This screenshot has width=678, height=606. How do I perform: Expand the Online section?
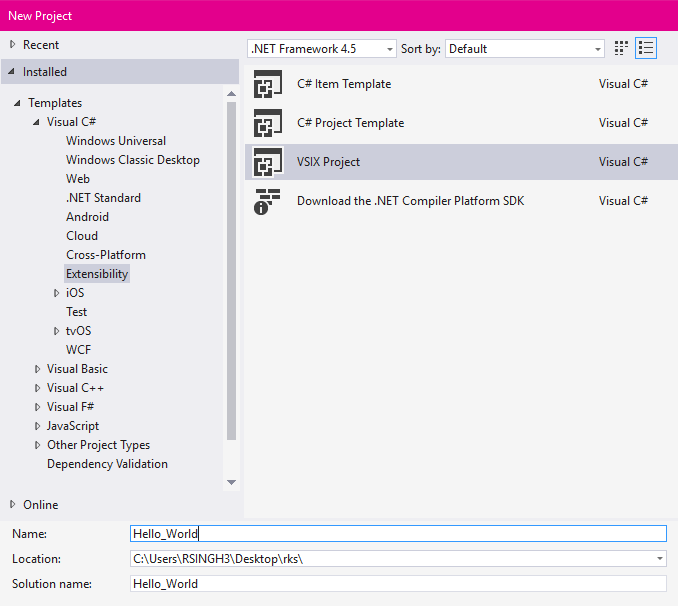[13, 504]
